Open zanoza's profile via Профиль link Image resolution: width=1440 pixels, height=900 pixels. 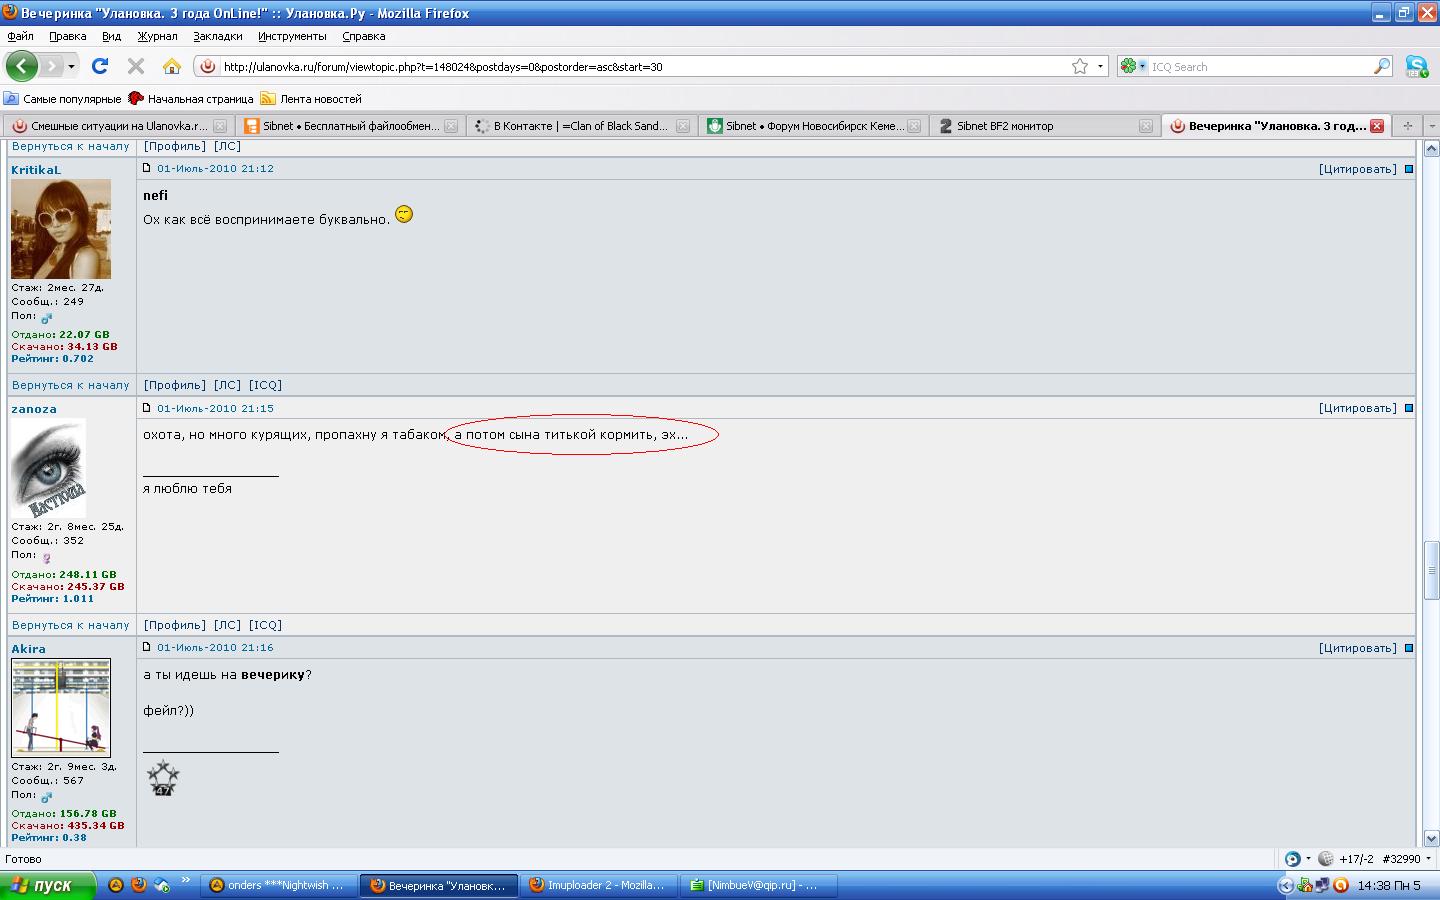tap(175, 625)
